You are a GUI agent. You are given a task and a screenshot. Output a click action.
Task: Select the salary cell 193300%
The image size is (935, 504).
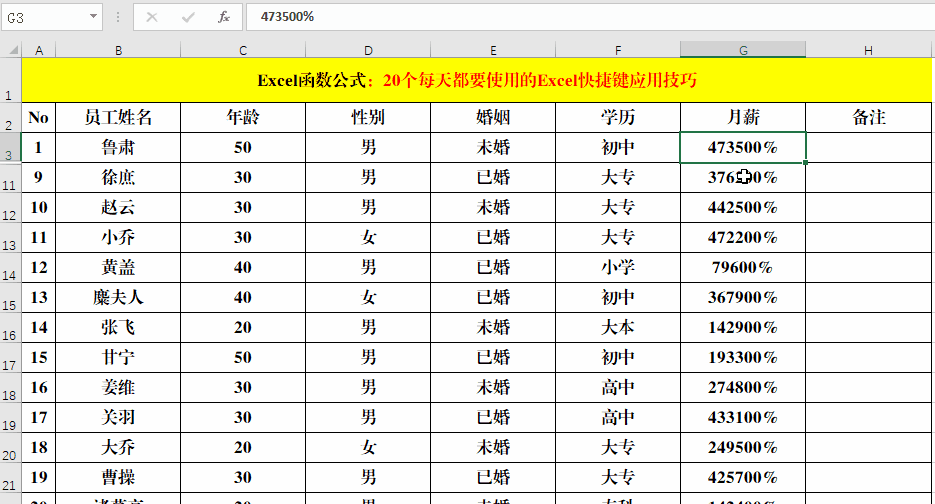tap(743, 357)
